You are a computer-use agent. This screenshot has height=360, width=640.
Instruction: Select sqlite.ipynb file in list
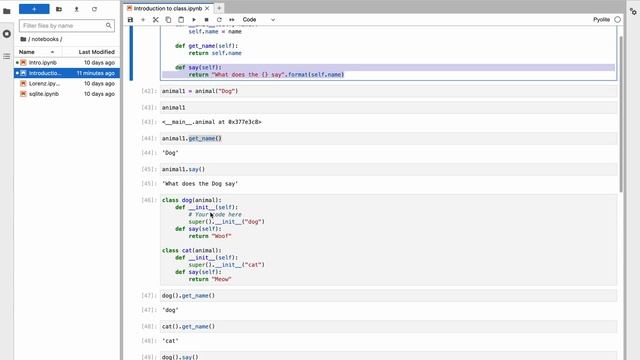(67, 94)
